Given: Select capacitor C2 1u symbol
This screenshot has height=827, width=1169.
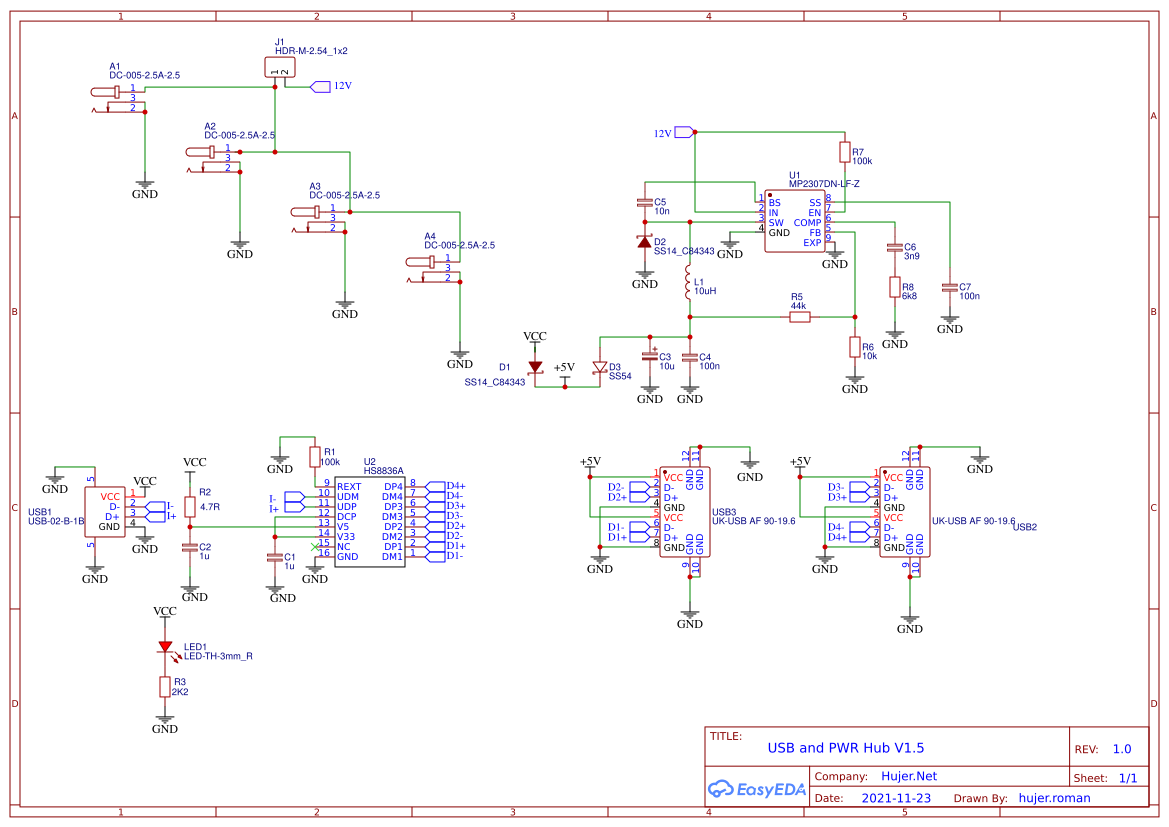Looking at the screenshot, I should (190, 547).
